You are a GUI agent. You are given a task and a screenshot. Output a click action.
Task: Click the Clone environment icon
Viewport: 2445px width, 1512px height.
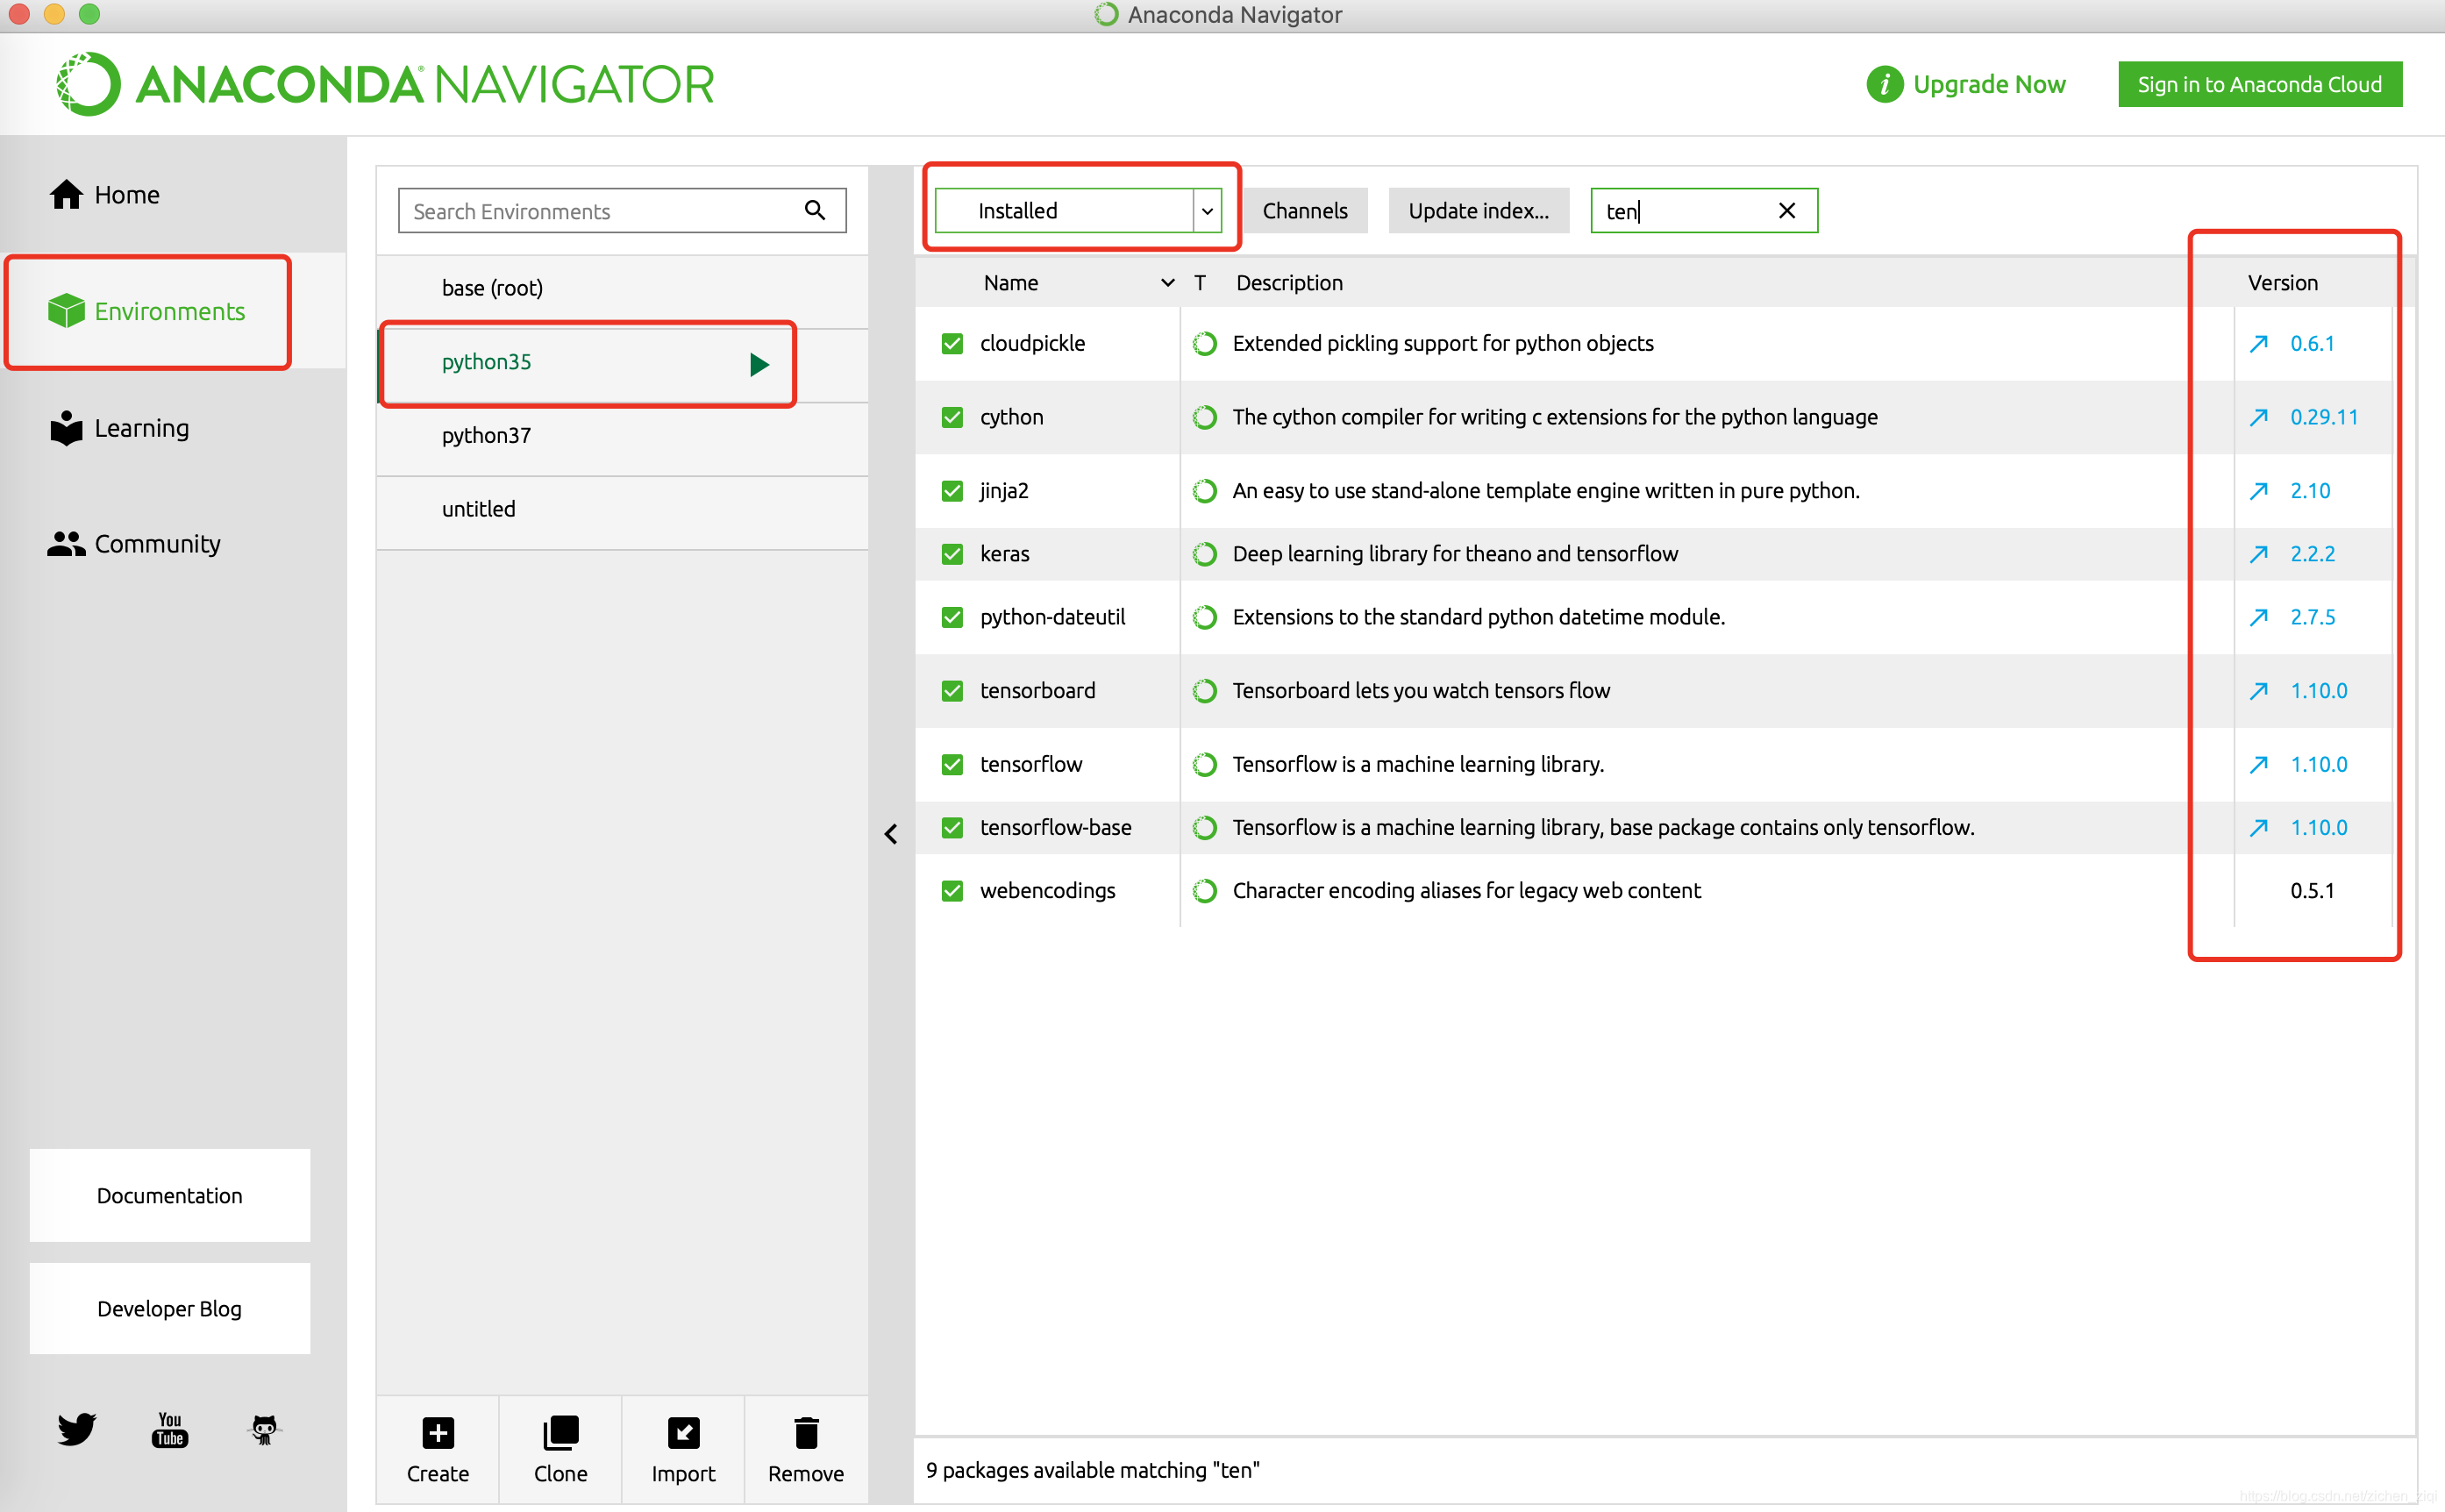(x=560, y=1432)
